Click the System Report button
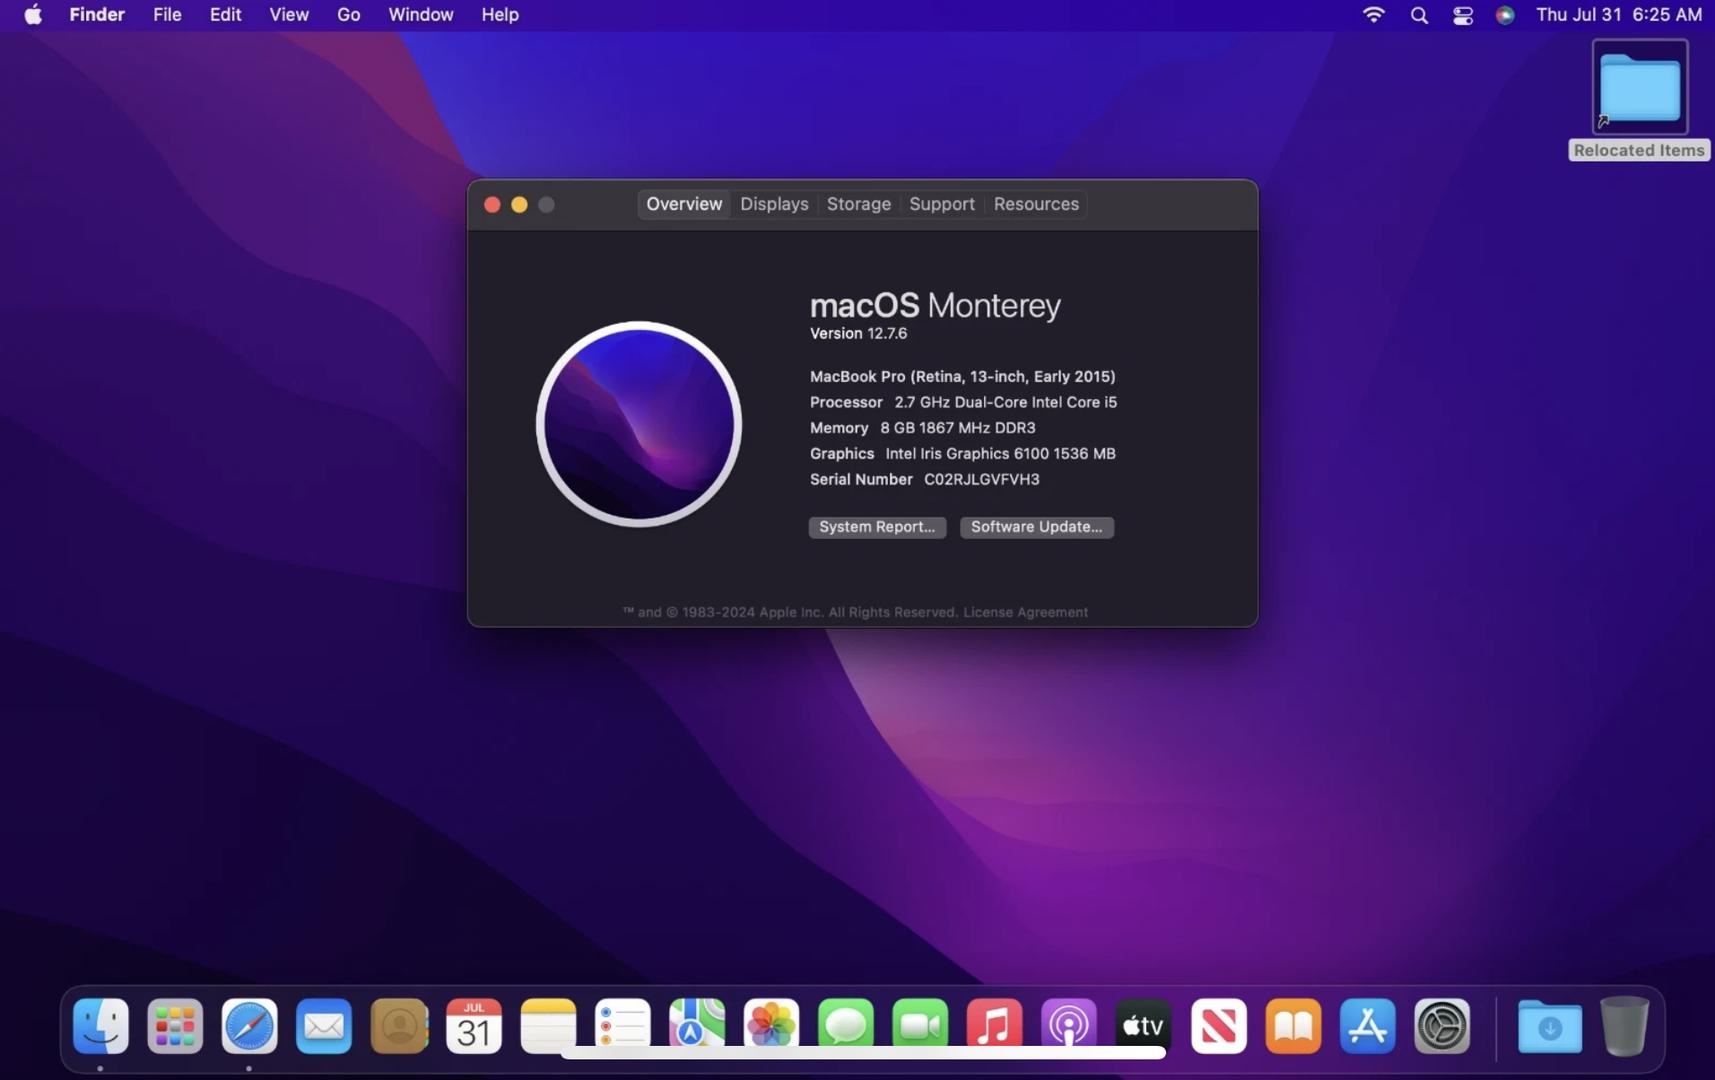Image resolution: width=1715 pixels, height=1080 pixels. click(x=877, y=527)
